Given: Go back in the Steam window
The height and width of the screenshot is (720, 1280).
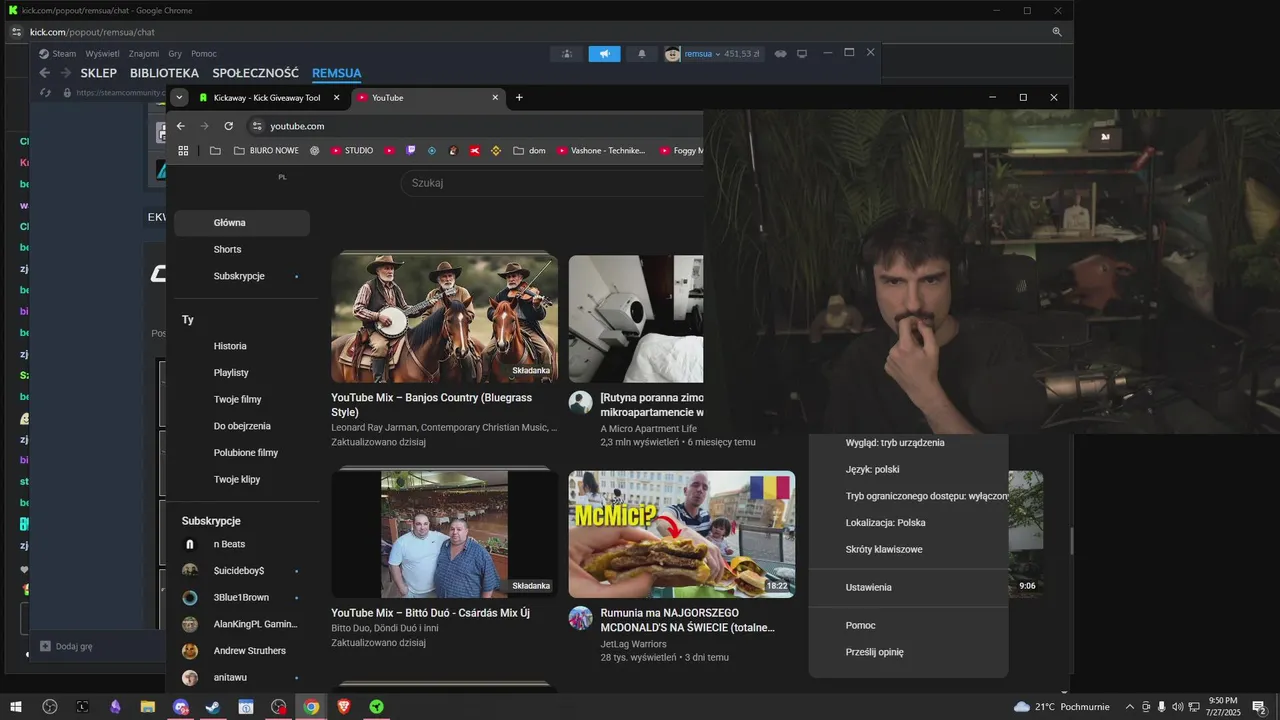Looking at the screenshot, I should 44,73.
